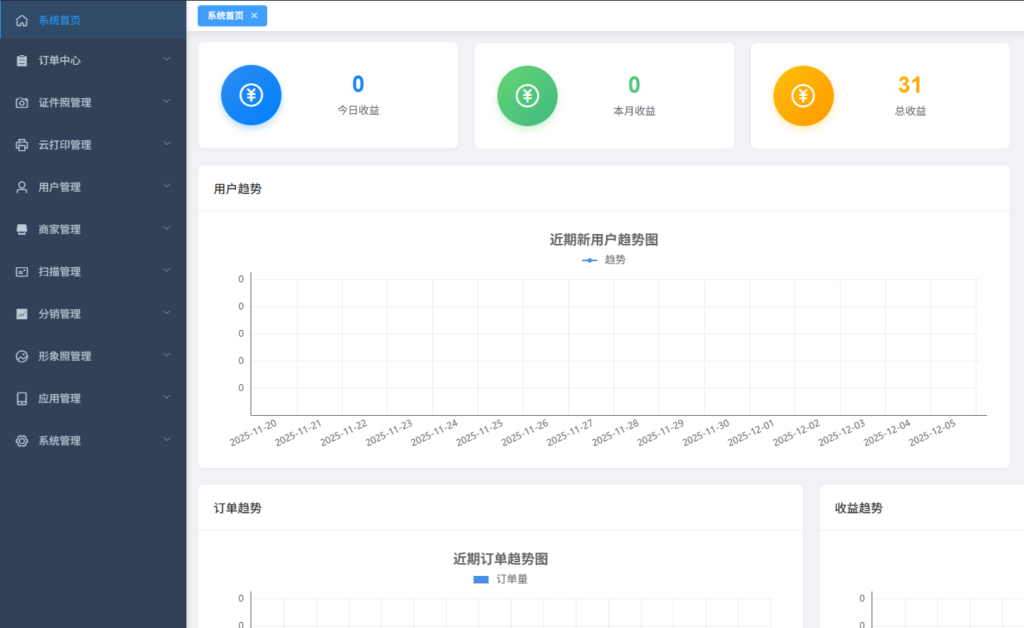This screenshot has width=1024, height=628.
Task: Switch to the 系统首页 tab
Action: [225, 16]
